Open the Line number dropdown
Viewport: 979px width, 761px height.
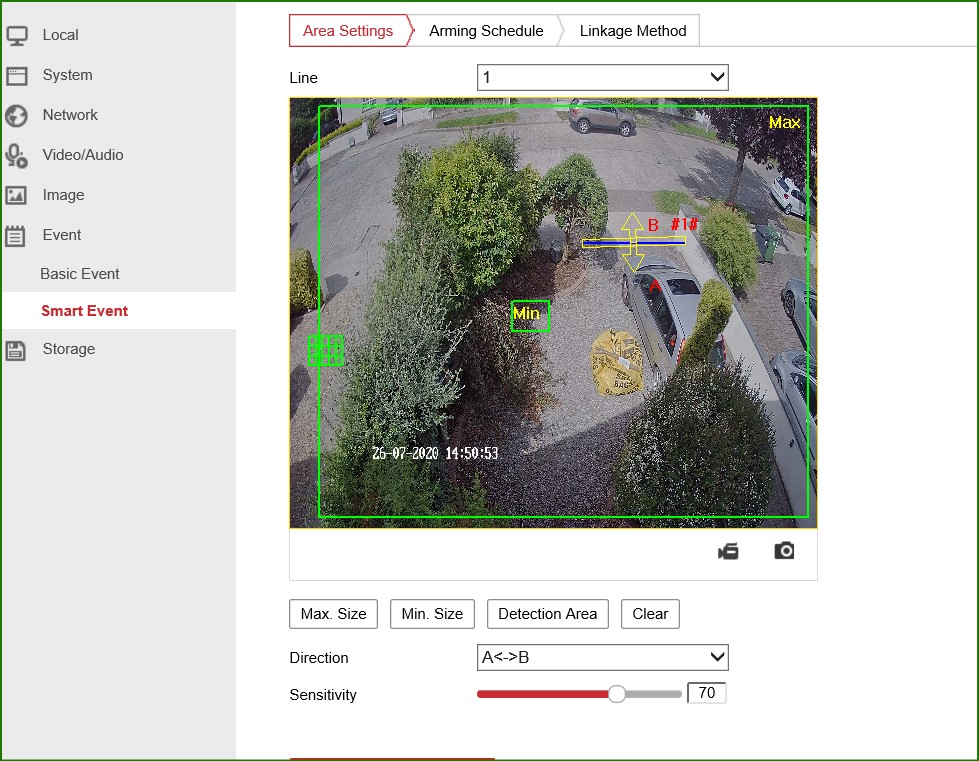pos(602,78)
